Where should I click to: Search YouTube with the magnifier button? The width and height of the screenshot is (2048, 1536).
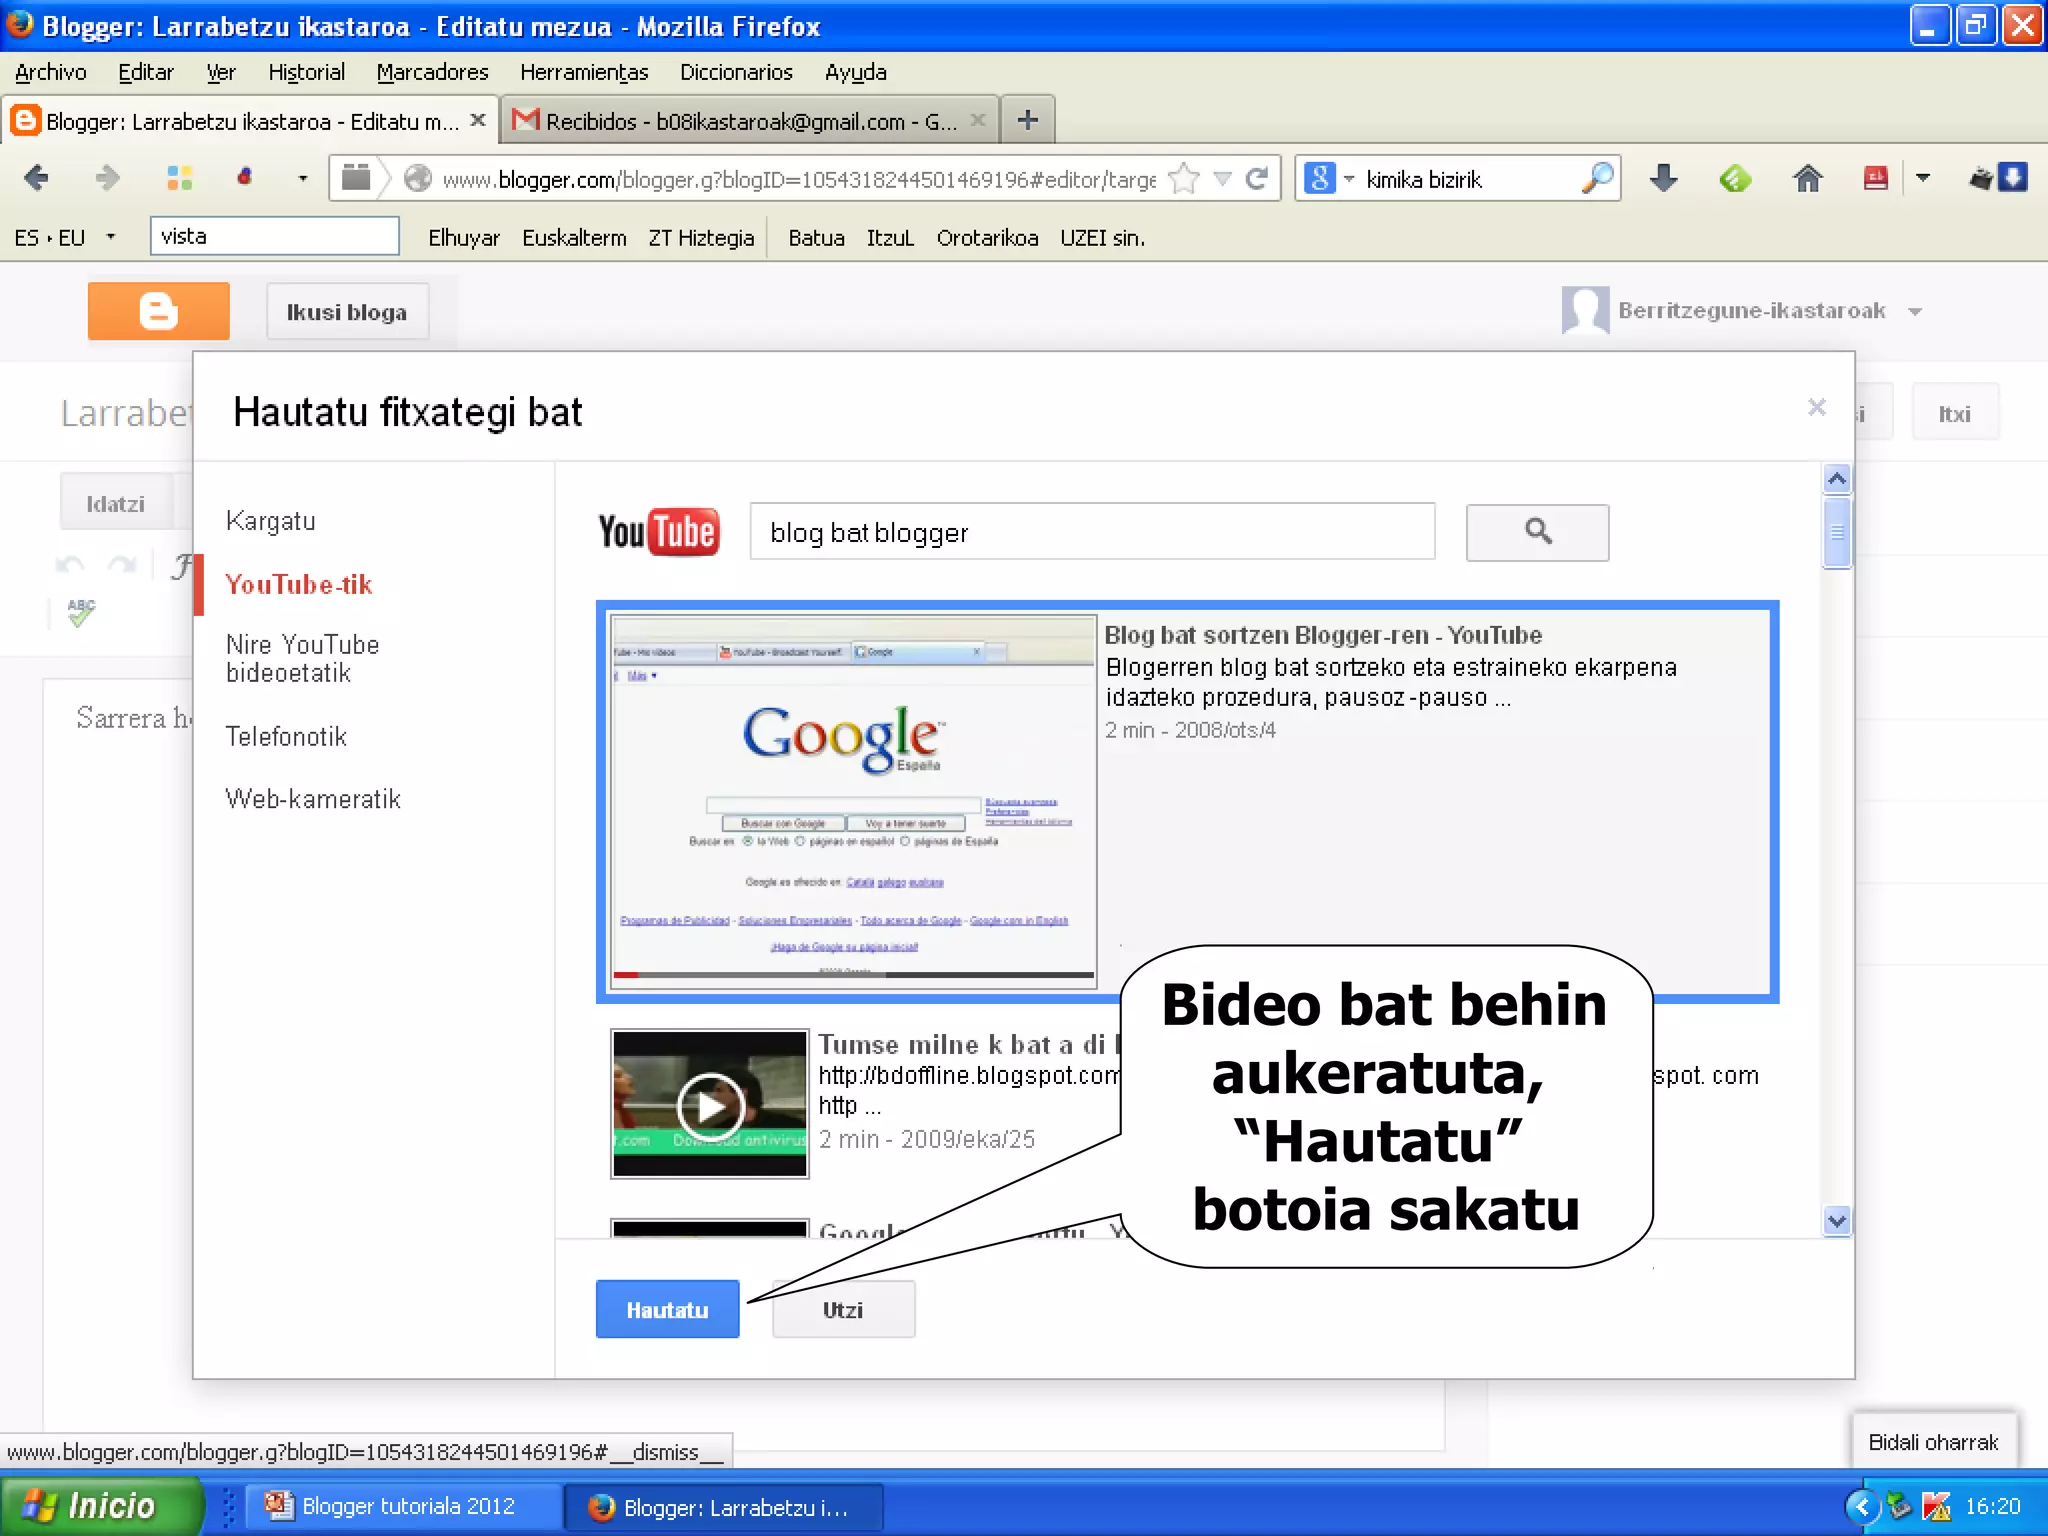[1538, 532]
